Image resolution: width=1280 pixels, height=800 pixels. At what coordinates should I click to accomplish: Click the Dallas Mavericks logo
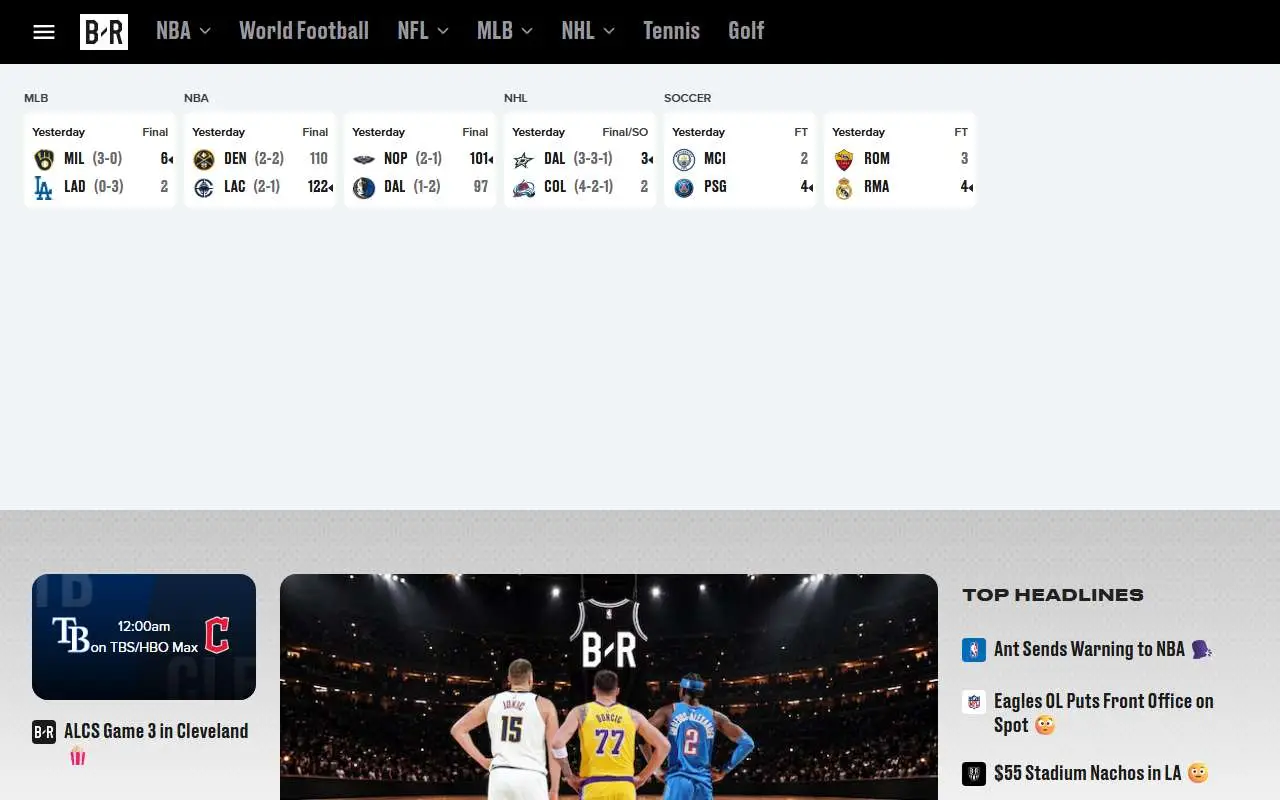coord(364,187)
